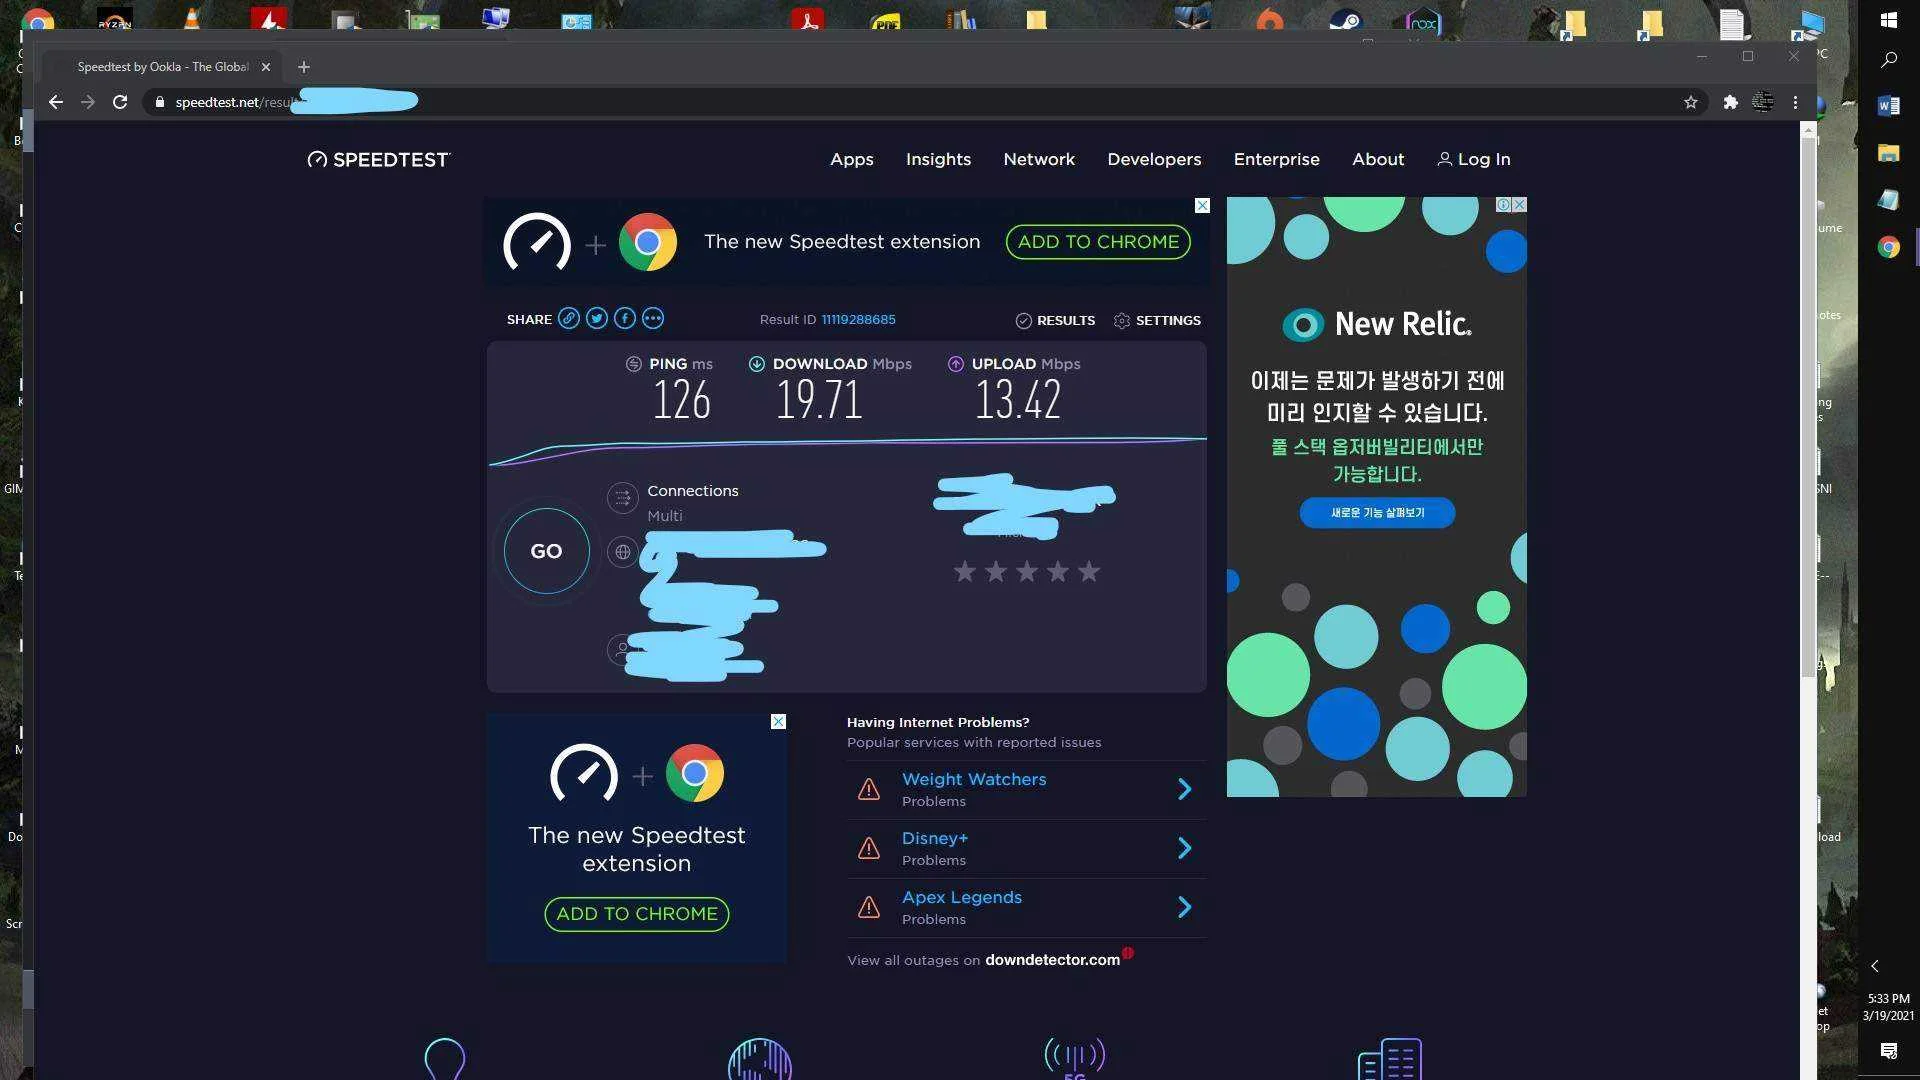Click the globe server icon
Viewport: 1920px width, 1080px height.
(x=622, y=552)
